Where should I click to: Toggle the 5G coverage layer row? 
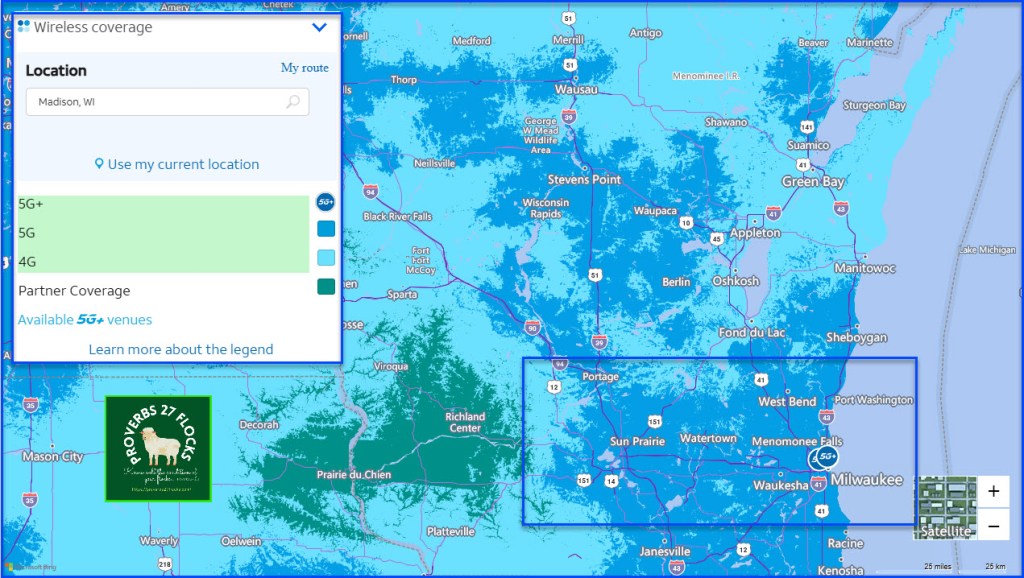pos(163,233)
